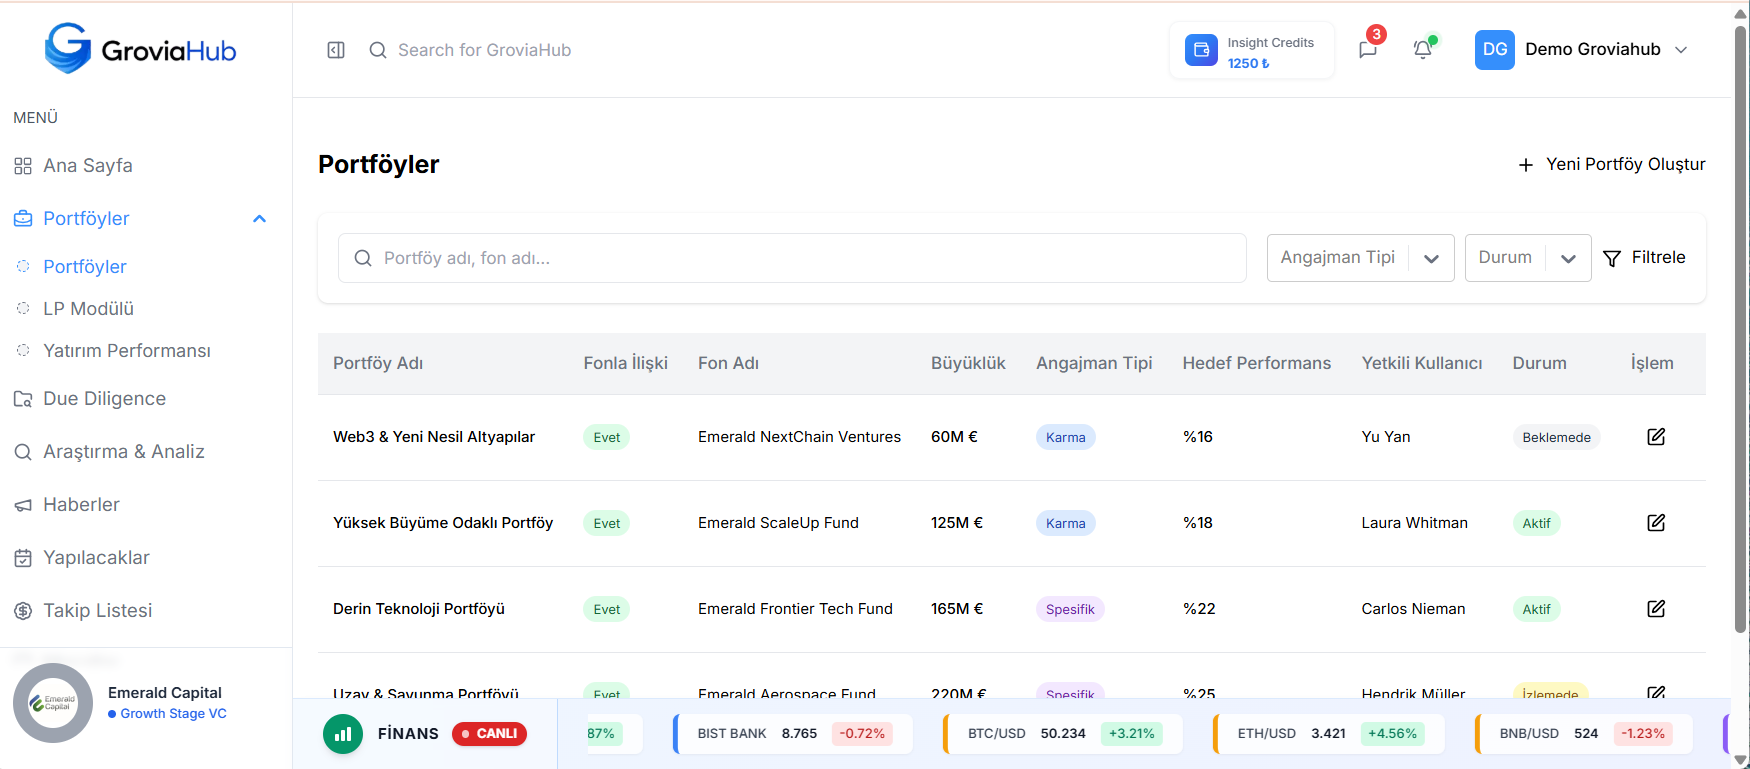Click the green Finans chart icon
1750x769 pixels.
pyautogui.click(x=343, y=734)
